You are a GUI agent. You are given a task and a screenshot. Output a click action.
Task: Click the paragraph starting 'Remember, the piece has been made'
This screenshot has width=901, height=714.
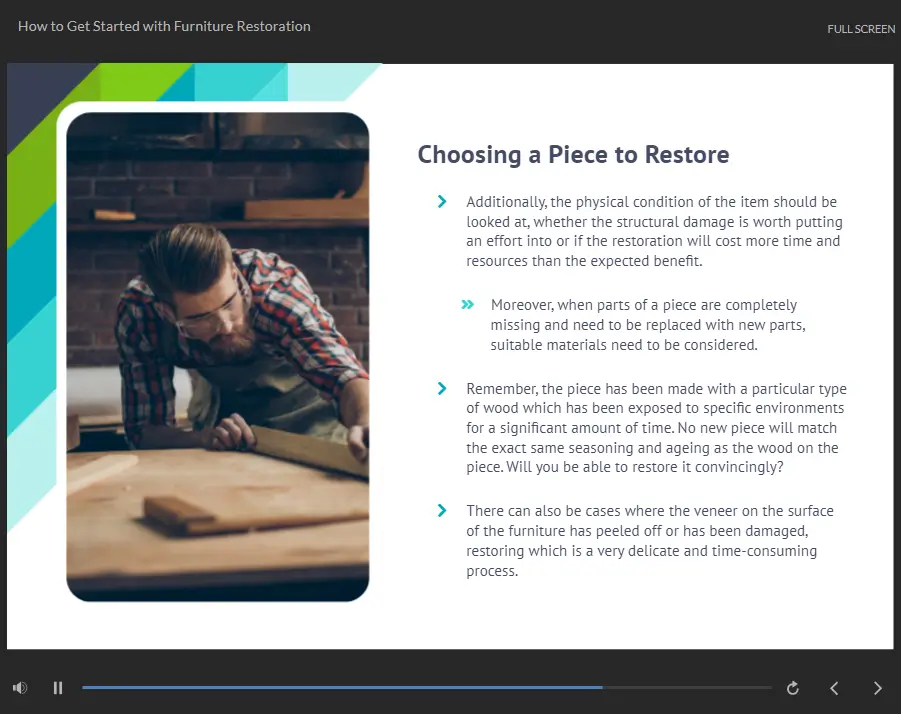656,428
